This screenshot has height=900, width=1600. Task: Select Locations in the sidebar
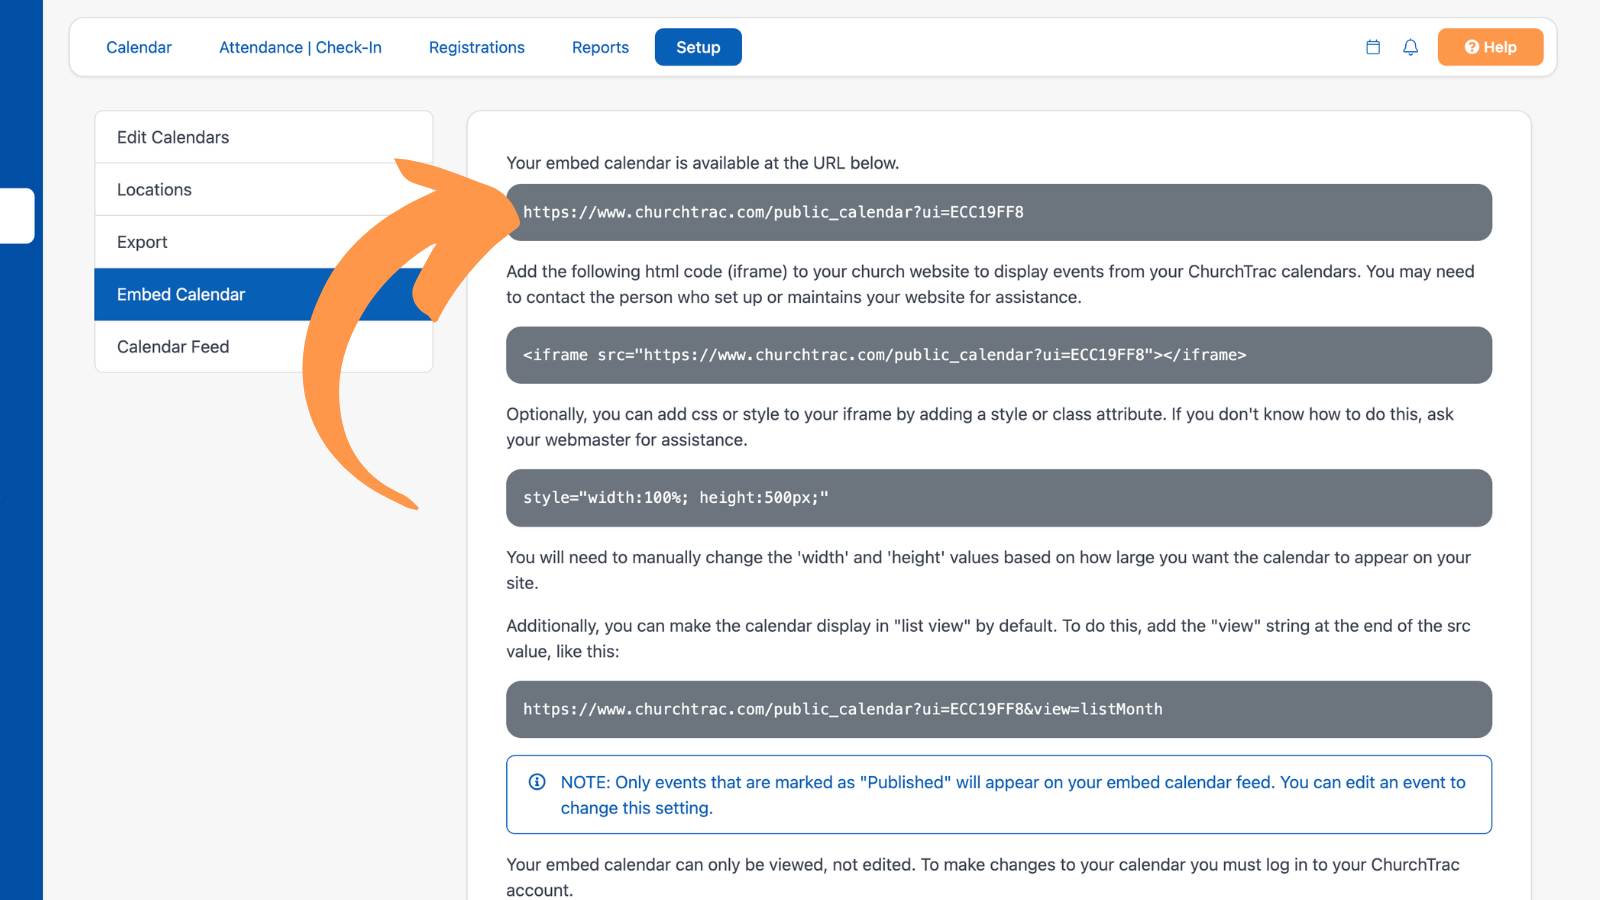264,189
